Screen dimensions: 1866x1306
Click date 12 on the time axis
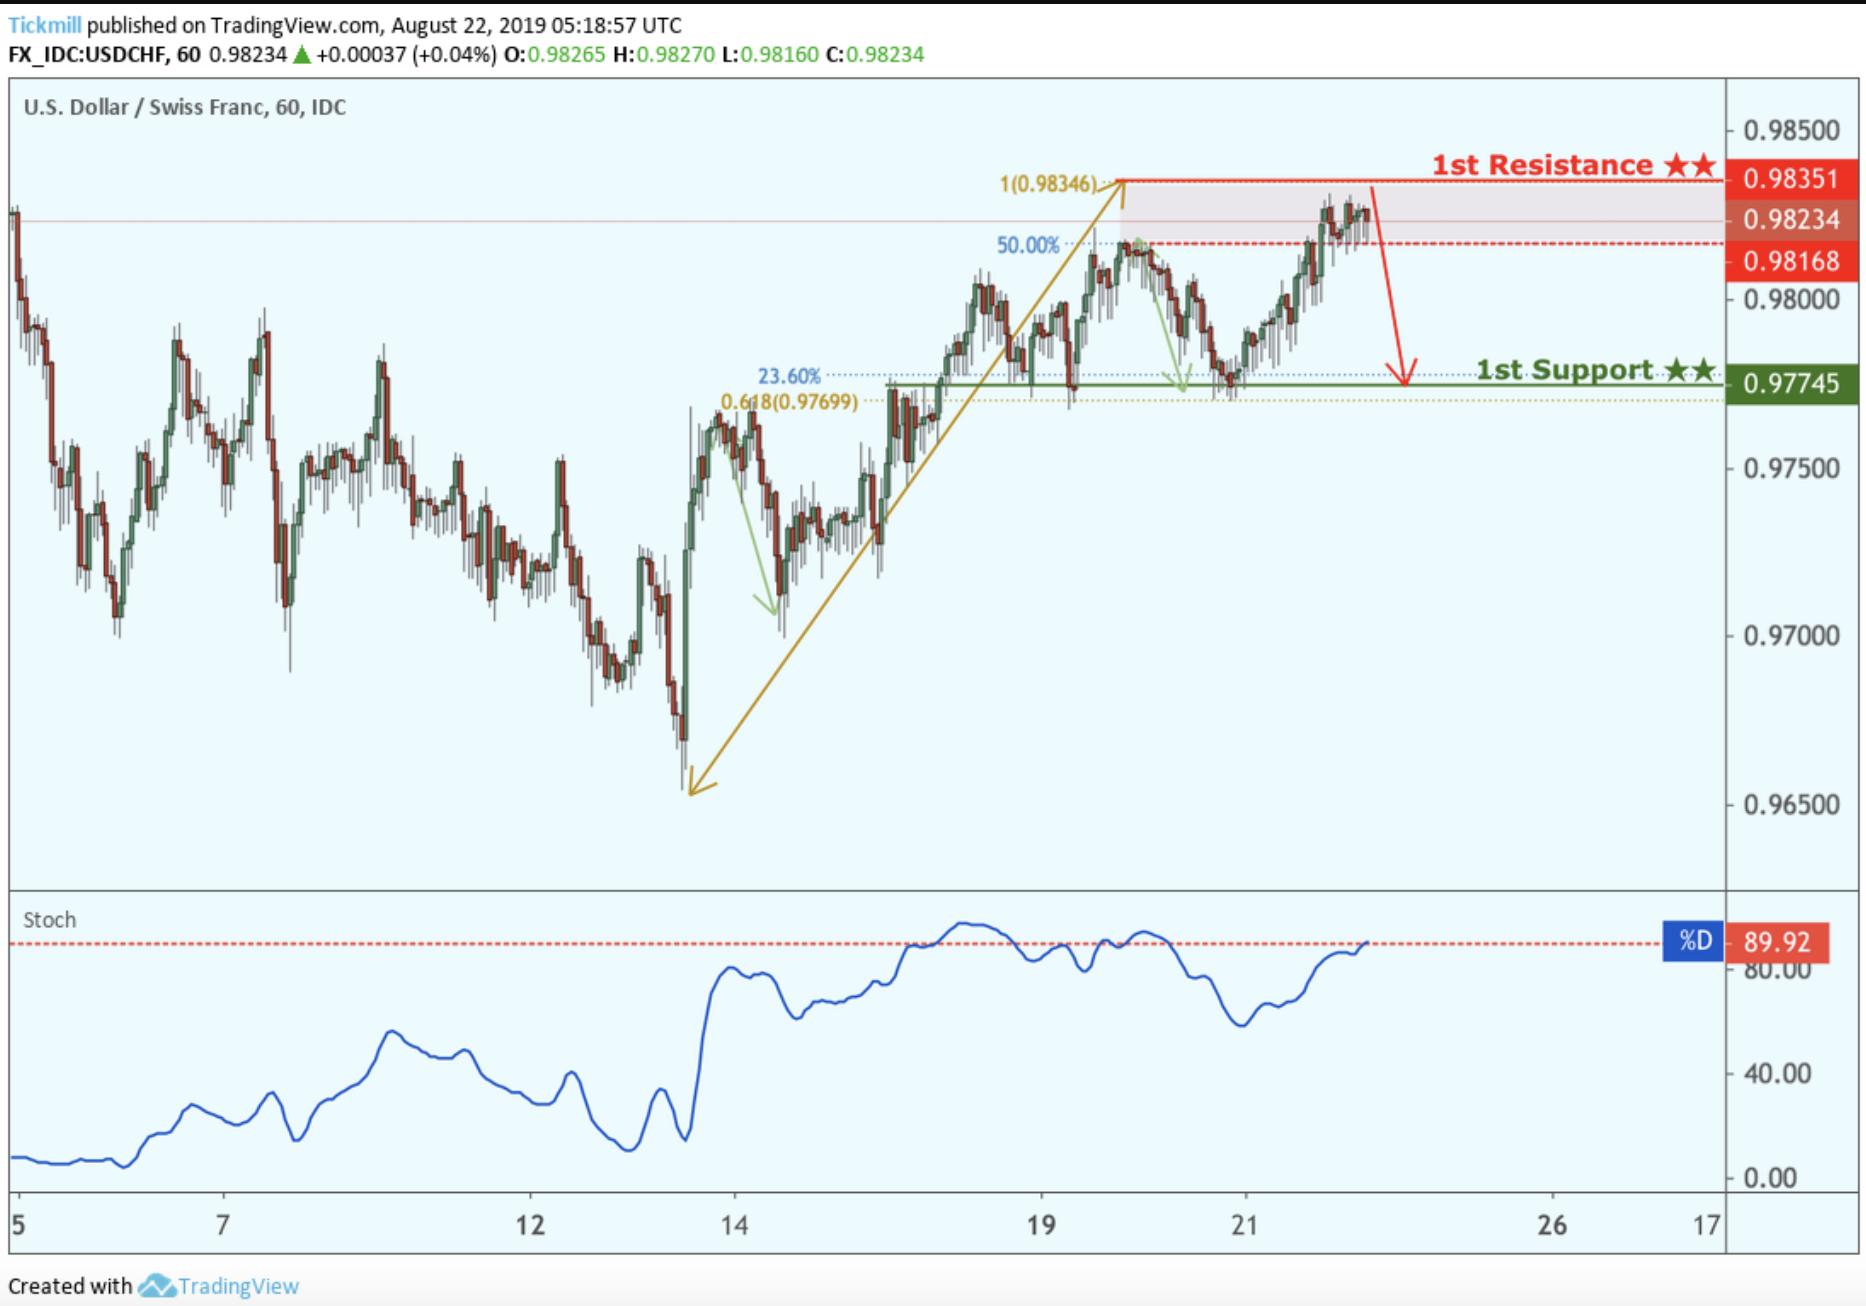pyautogui.click(x=530, y=1225)
